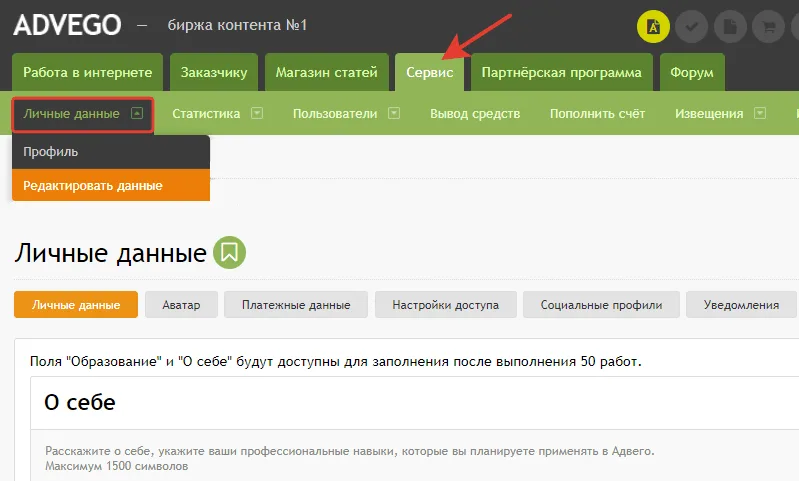Select the Сервис tab
This screenshot has height=481, width=799.
tap(430, 72)
